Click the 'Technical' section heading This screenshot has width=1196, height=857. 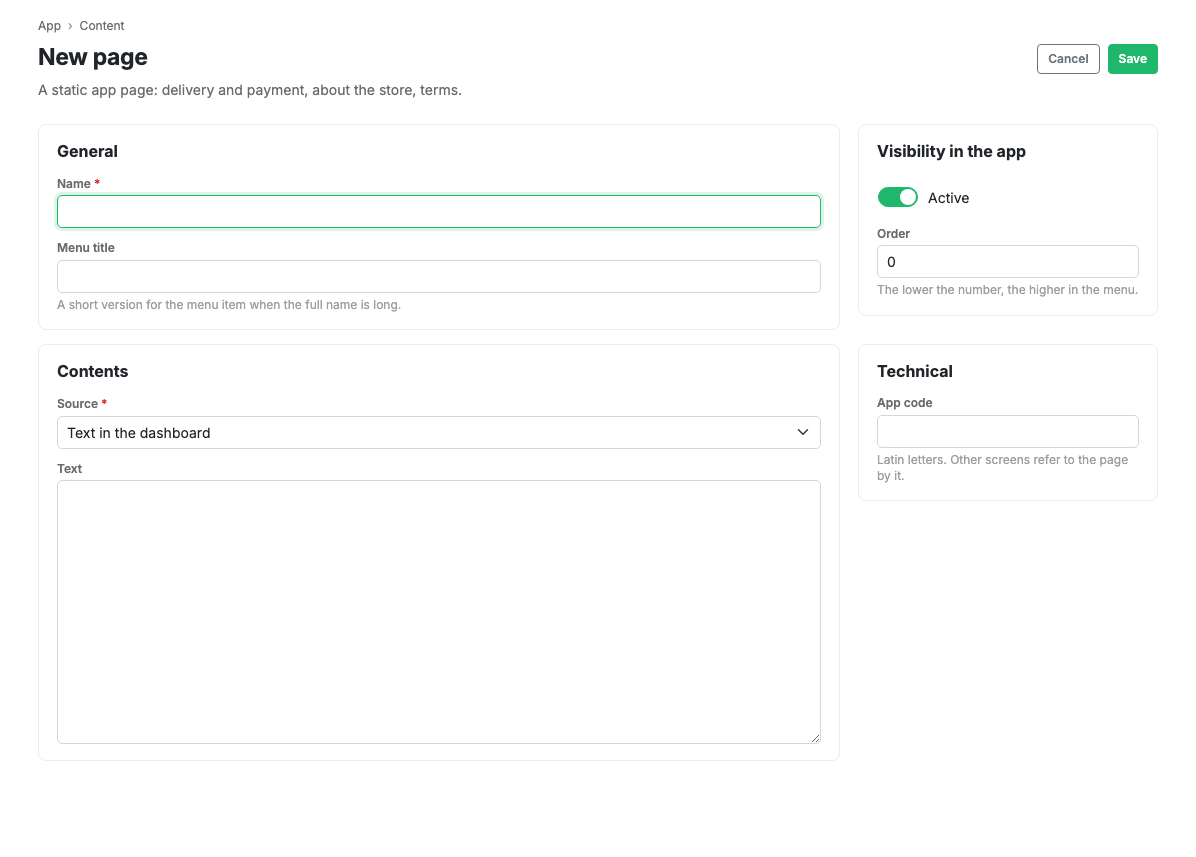pyautogui.click(x=915, y=371)
